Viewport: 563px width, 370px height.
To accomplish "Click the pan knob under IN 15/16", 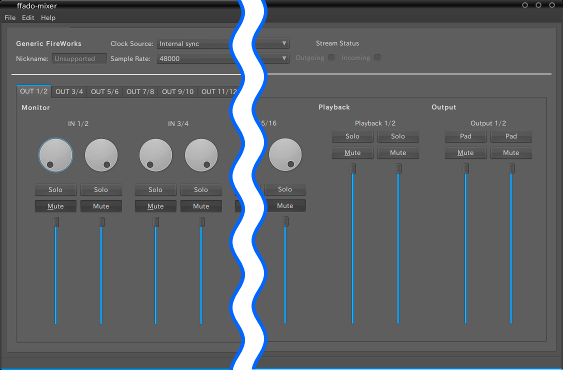I will 285,155.
